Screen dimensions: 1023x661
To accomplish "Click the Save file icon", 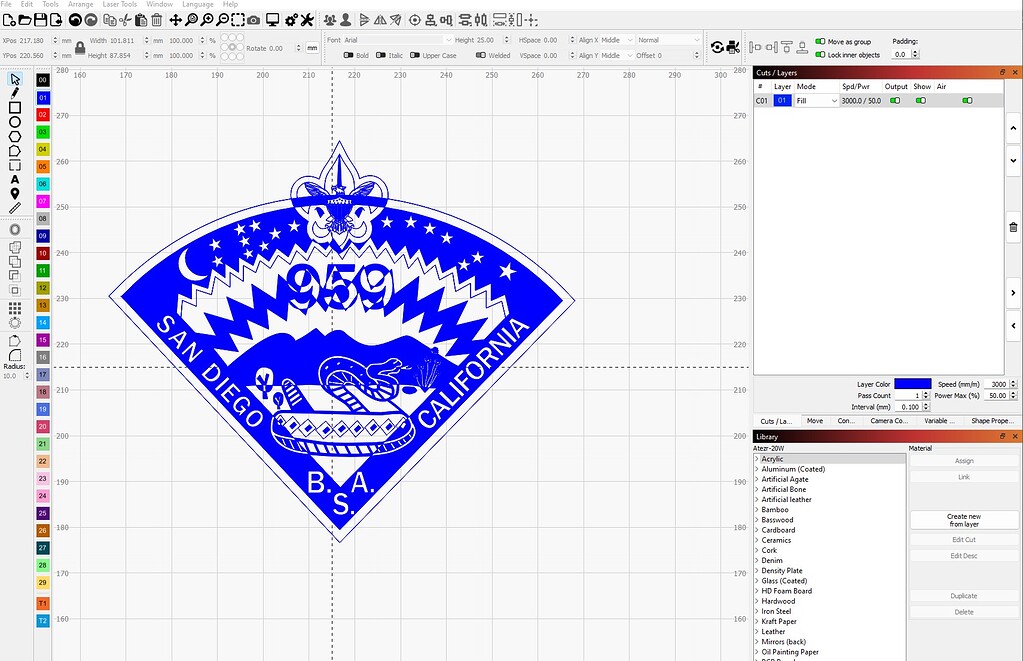I will [x=40, y=20].
